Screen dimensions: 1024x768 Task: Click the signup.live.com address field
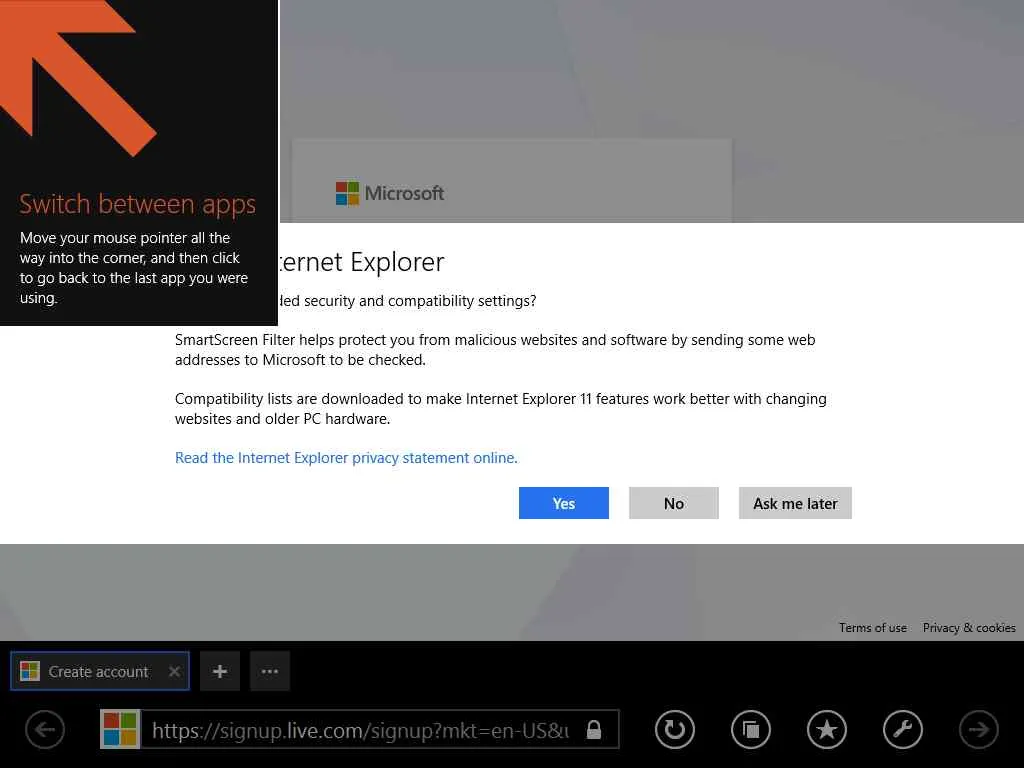361,729
